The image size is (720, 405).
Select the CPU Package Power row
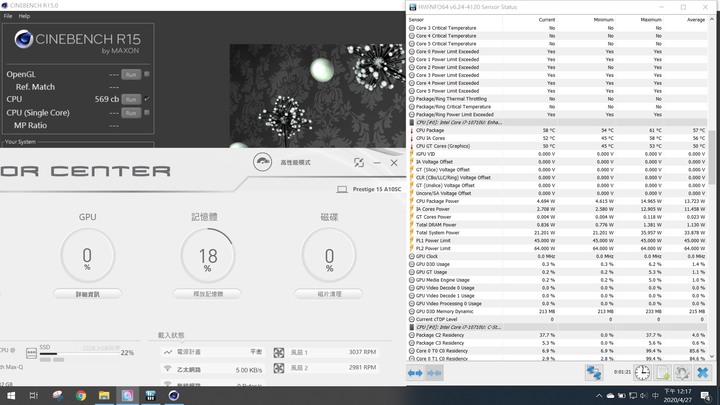557,201
